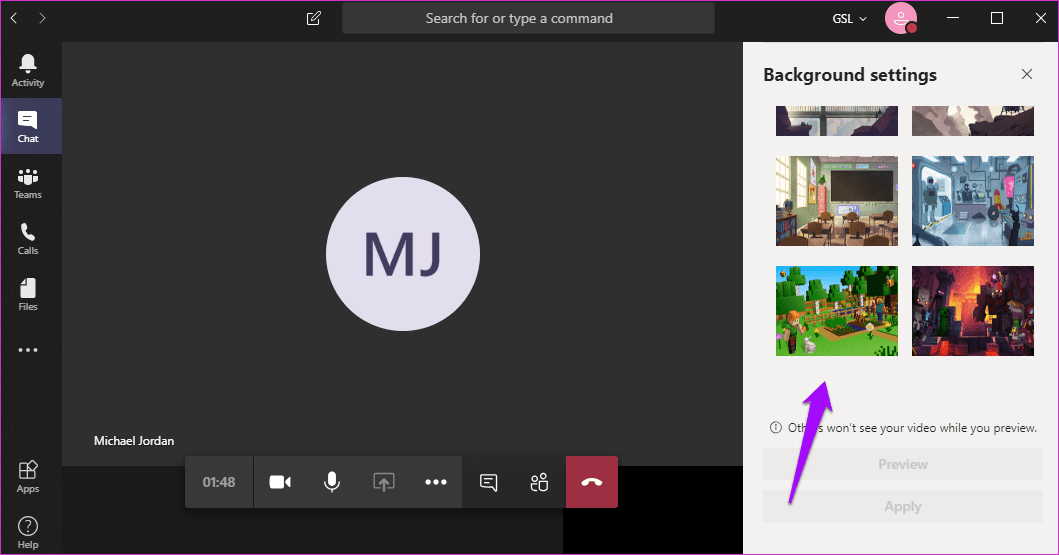The height and width of the screenshot is (555, 1059).
Task: Mute the microphone in call toolbar
Action: [x=332, y=482]
